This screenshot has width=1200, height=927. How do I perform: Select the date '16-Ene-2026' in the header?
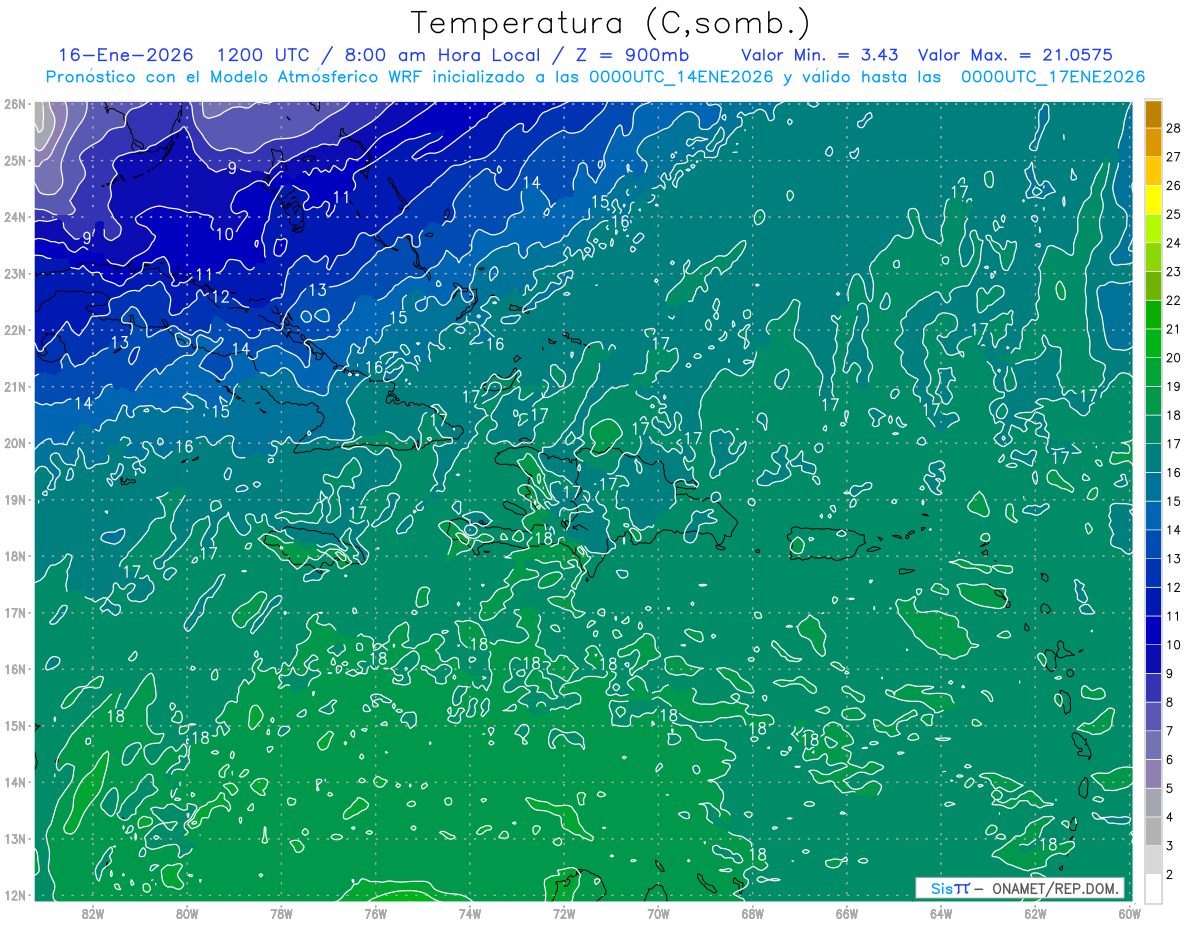[126, 55]
